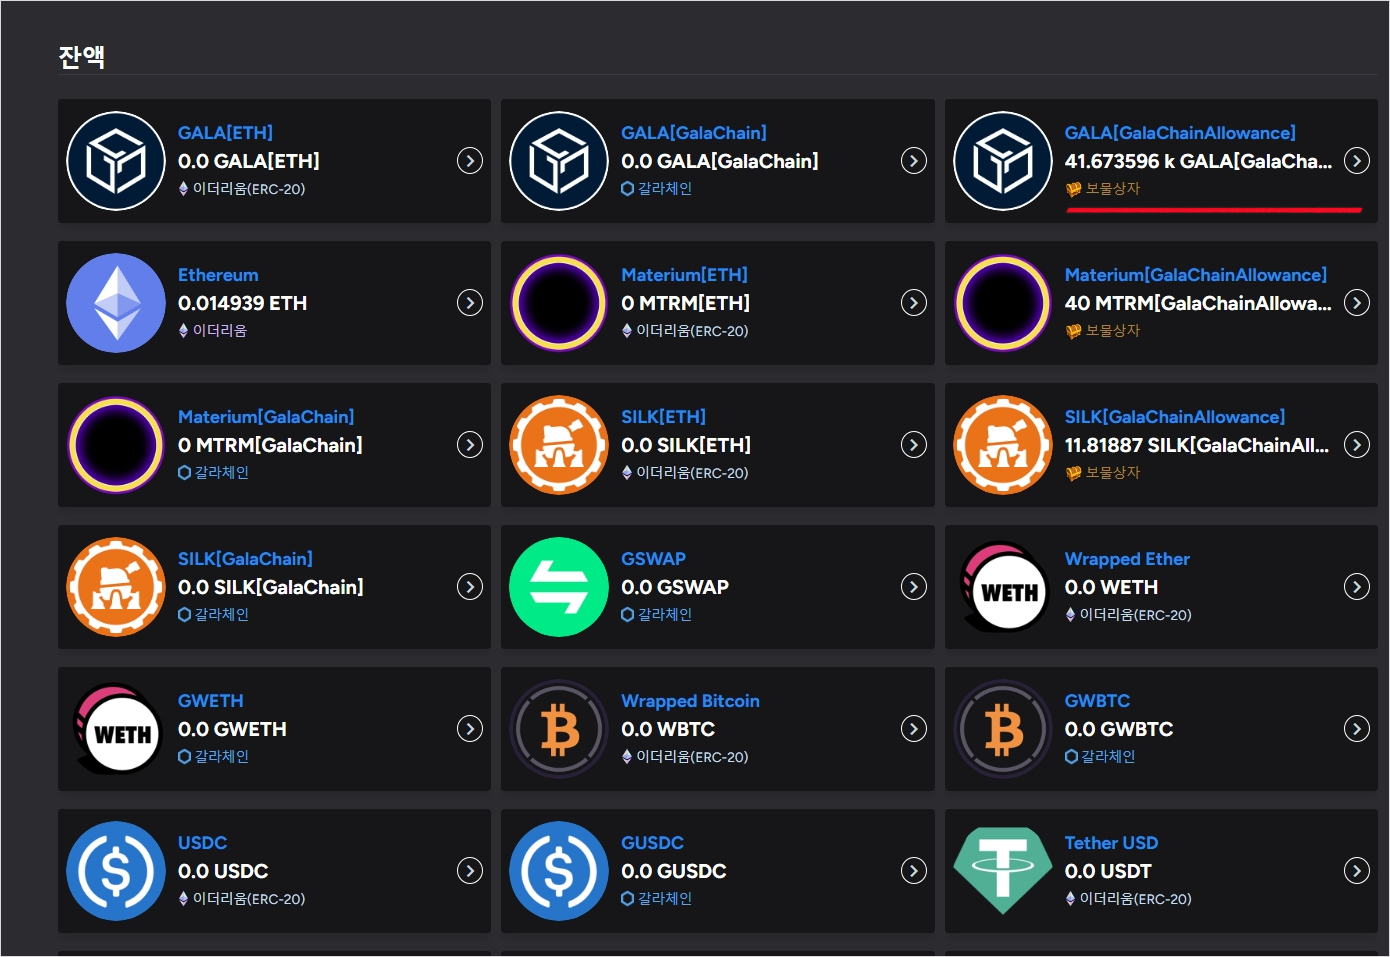Click the 0.0 GSWAP balance
The height and width of the screenshot is (957, 1390).
click(675, 587)
